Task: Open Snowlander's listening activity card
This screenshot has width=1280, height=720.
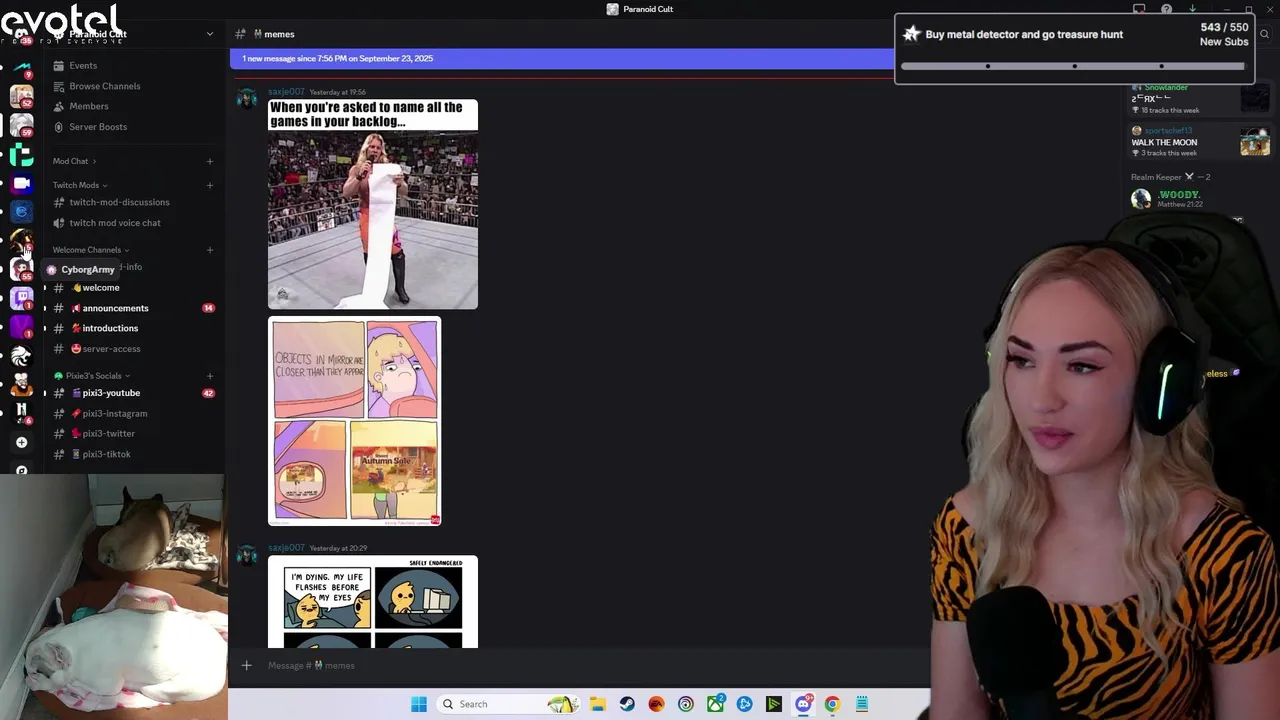Action: (1200, 98)
